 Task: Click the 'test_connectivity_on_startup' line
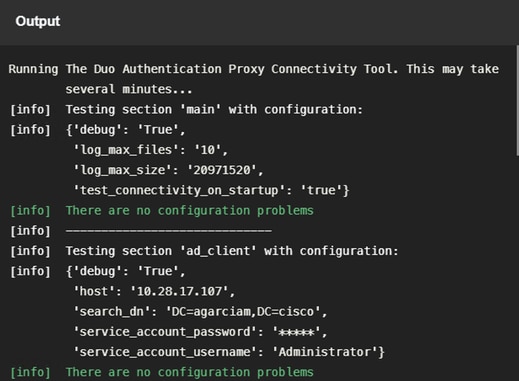click(x=211, y=190)
